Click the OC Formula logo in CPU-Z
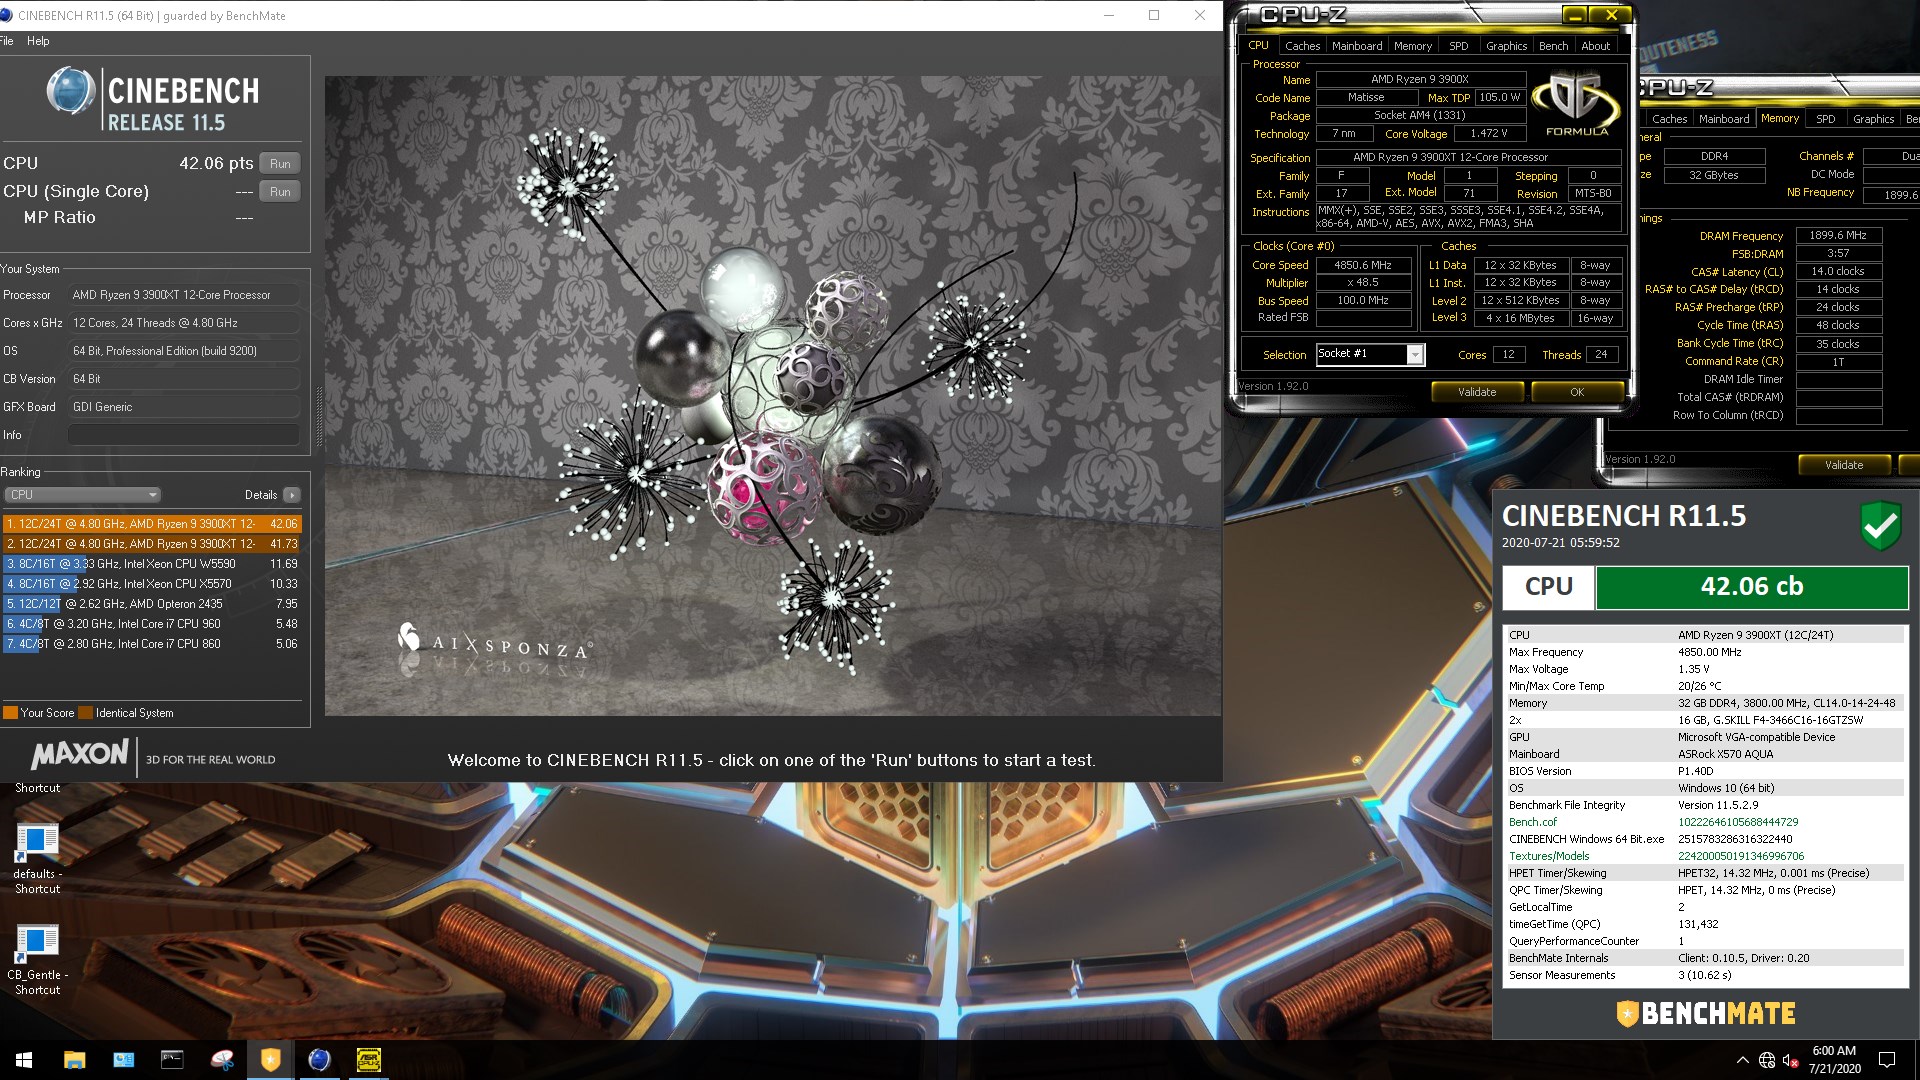Viewport: 1920px width, 1080px height. click(1576, 104)
